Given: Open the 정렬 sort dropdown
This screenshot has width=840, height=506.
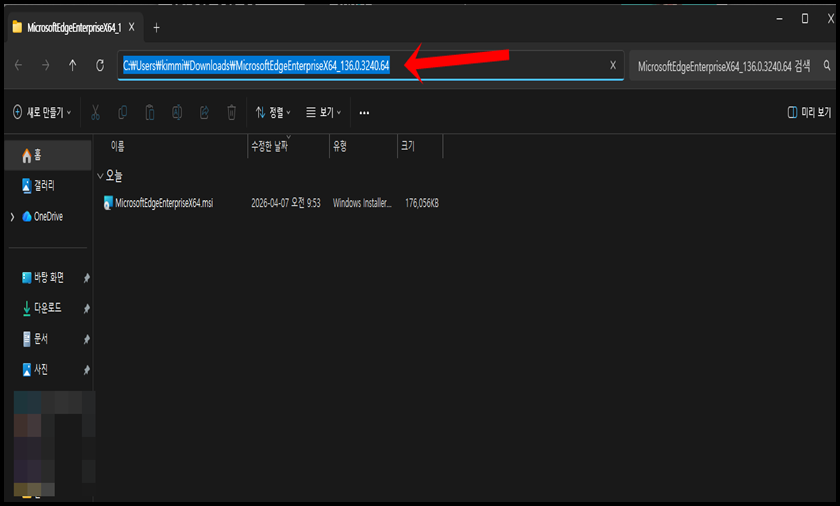Looking at the screenshot, I should (x=273, y=112).
